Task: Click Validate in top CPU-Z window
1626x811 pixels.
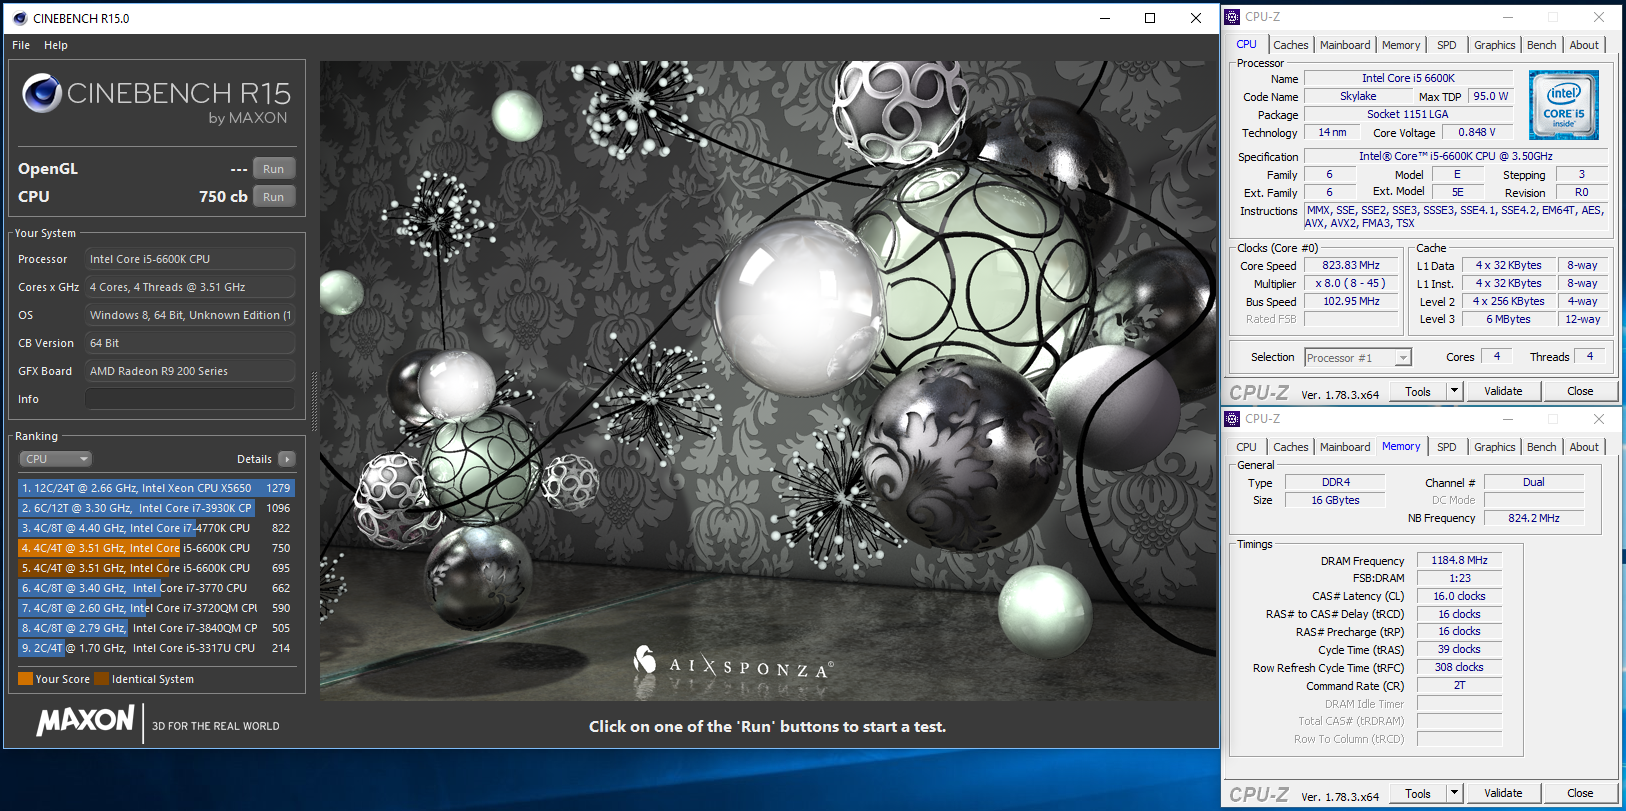Action: tap(1503, 391)
